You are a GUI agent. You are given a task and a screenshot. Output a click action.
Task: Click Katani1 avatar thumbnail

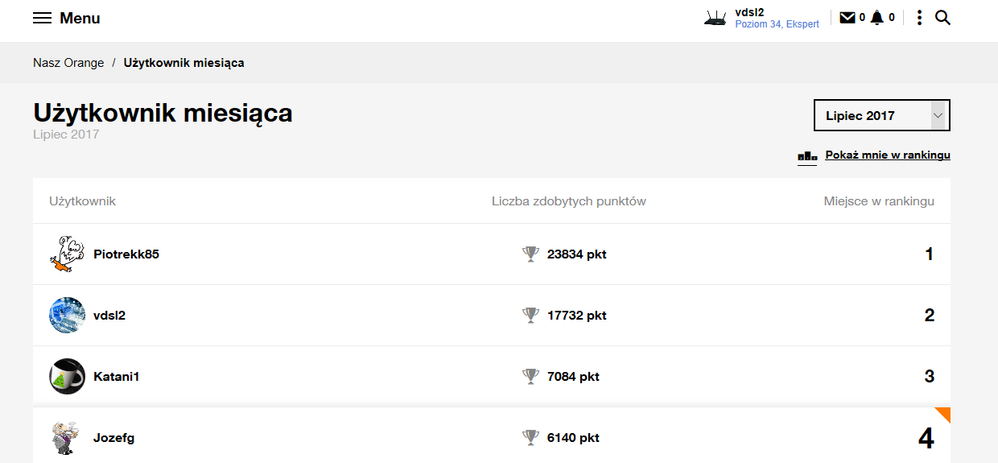66,377
